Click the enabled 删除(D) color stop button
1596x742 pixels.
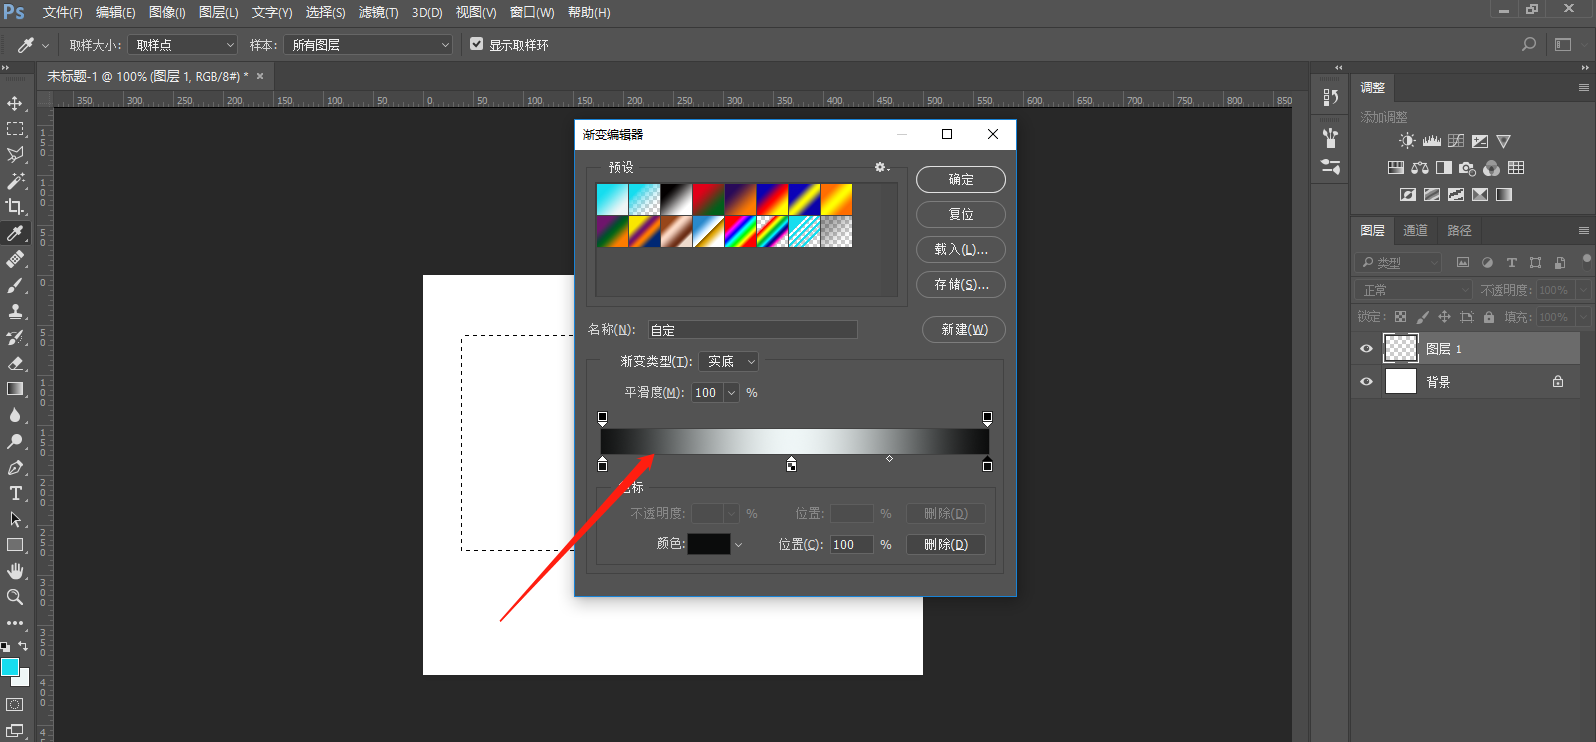pos(946,545)
